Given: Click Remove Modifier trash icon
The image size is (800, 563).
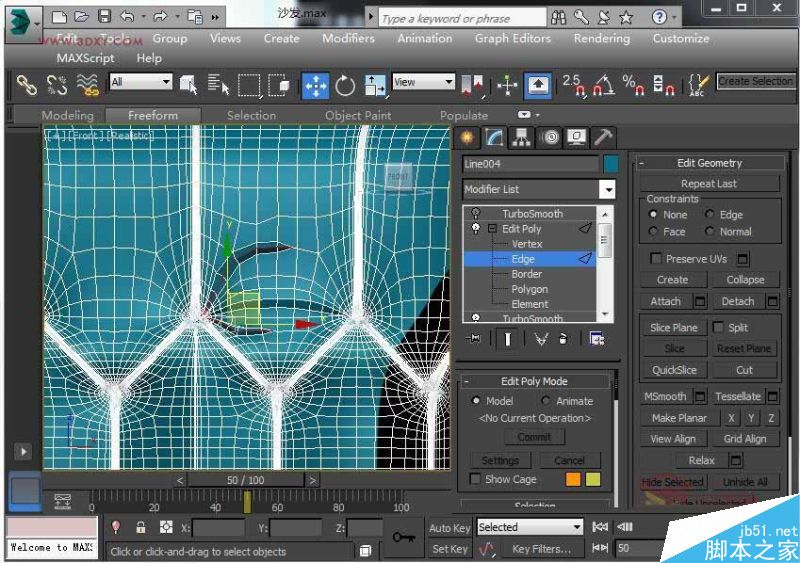Looking at the screenshot, I should pyautogui.click(x=563, y=338).
